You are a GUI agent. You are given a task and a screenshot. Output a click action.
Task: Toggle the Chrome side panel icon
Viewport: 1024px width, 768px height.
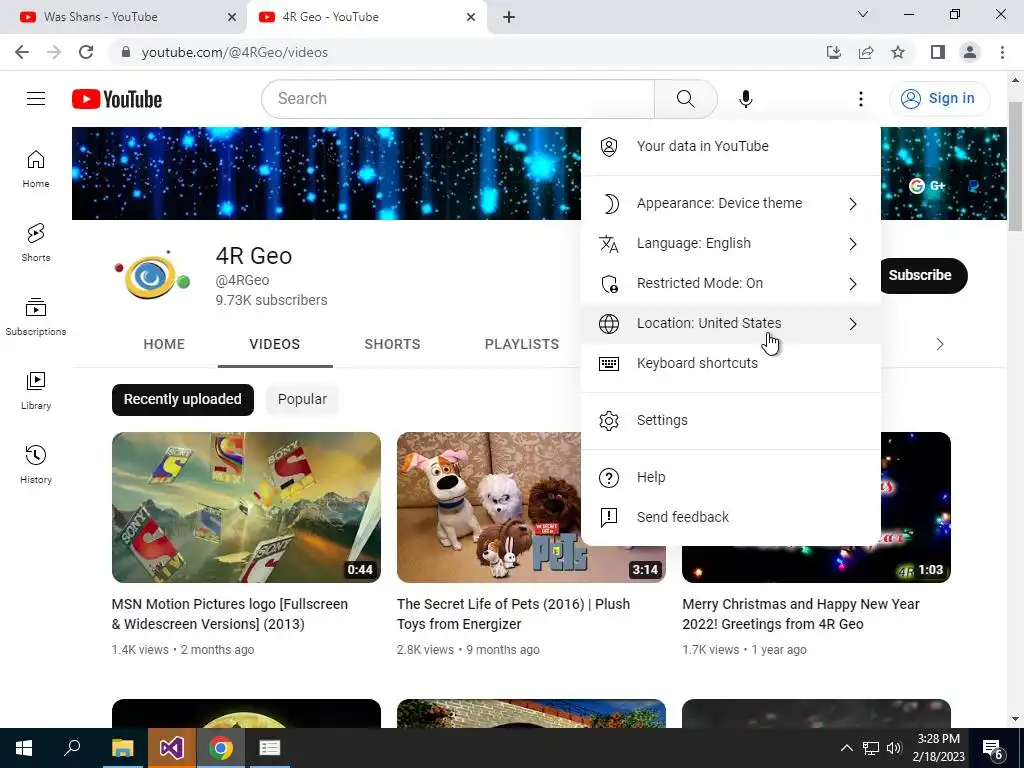[938, 52]
